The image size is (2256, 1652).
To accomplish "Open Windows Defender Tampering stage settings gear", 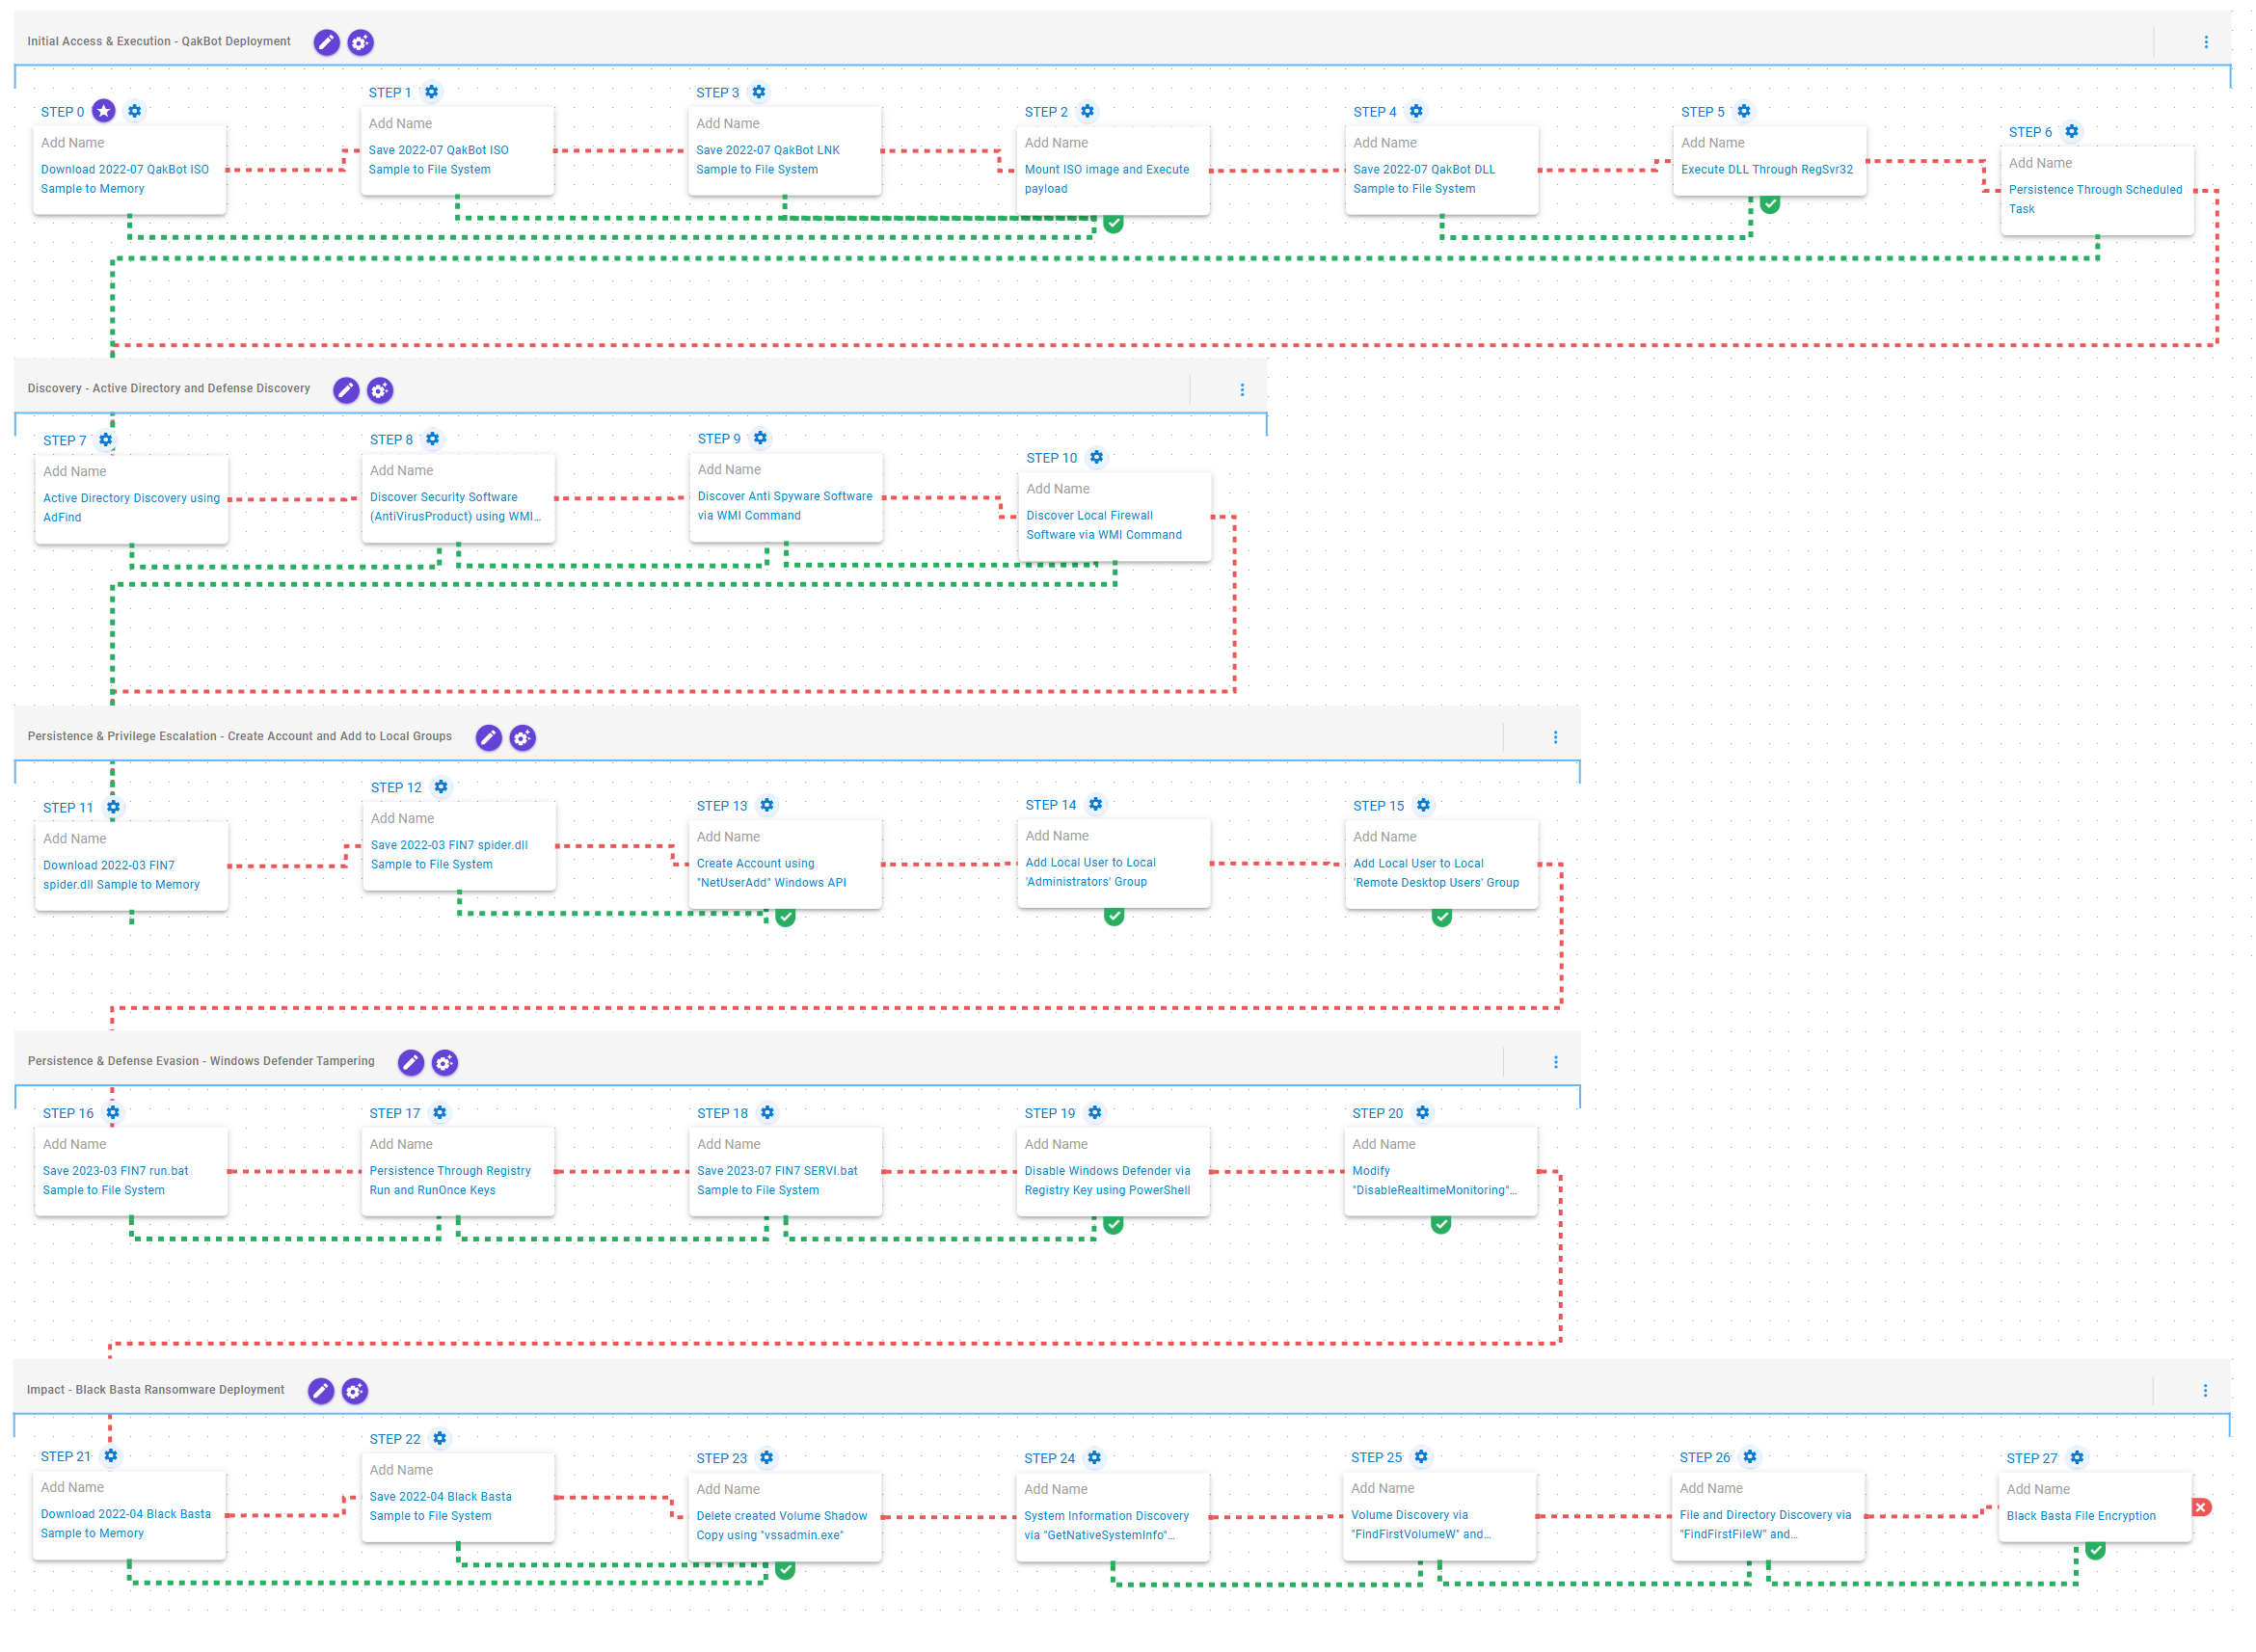I will [445, 1063].
